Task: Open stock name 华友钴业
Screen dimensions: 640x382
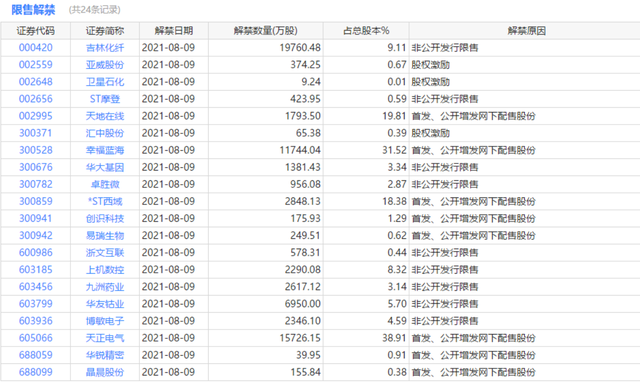Action: click(x=105, y=304)
